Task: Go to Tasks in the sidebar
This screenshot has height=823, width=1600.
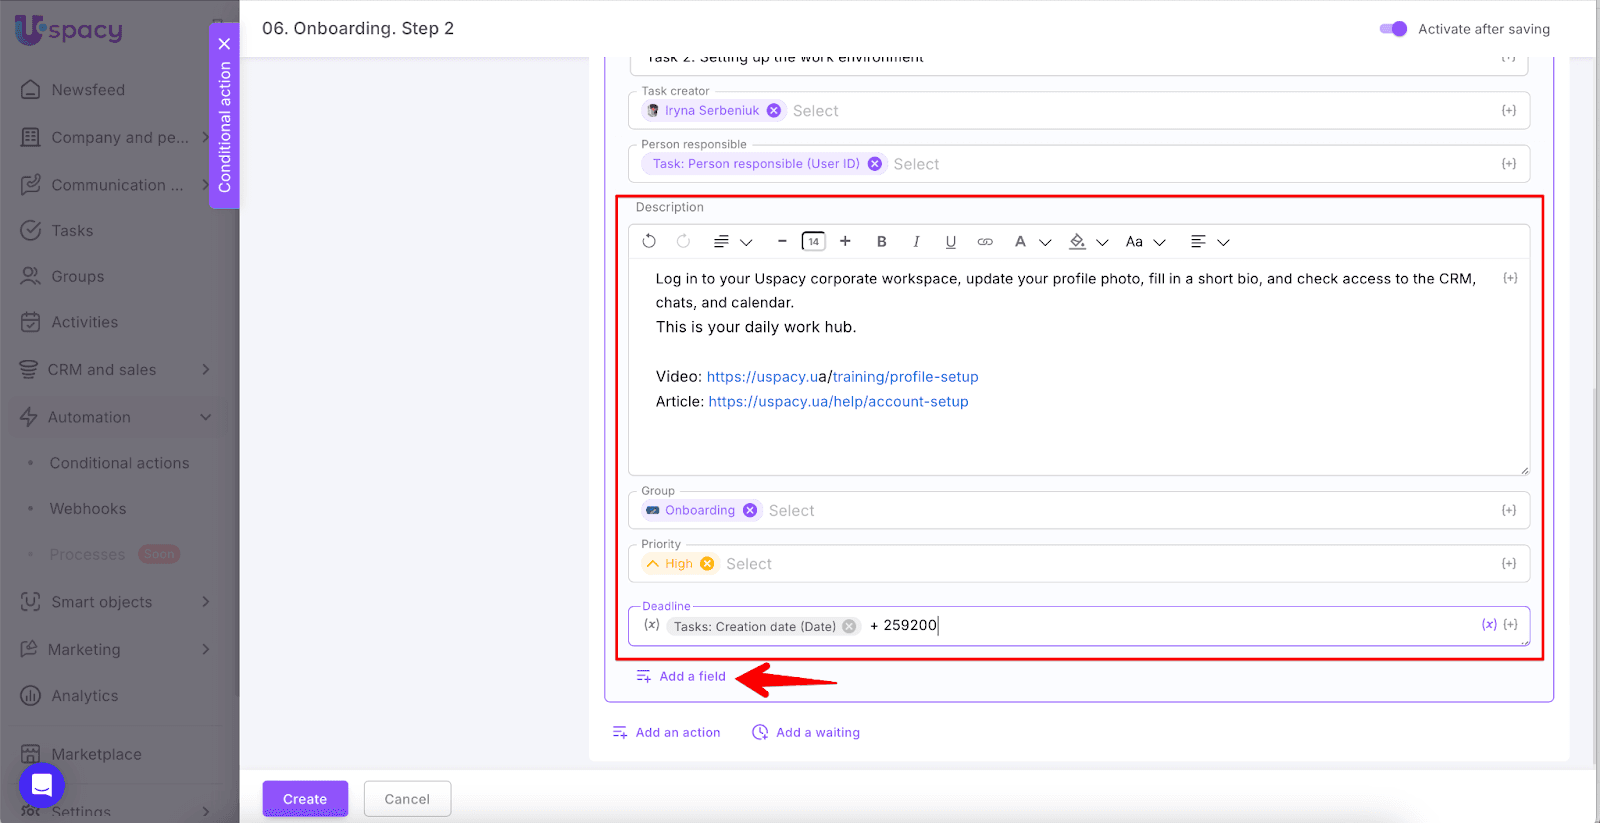Action: 72,231
